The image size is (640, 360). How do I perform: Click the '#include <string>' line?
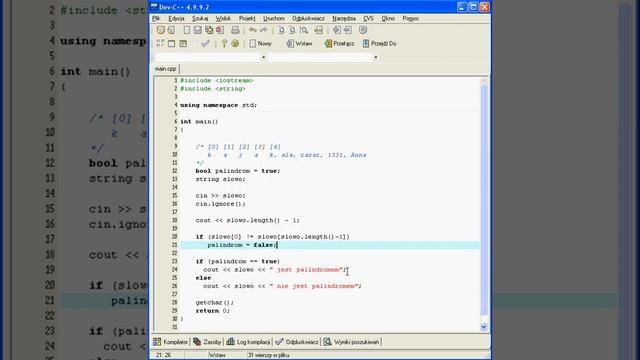coord(213,89)
